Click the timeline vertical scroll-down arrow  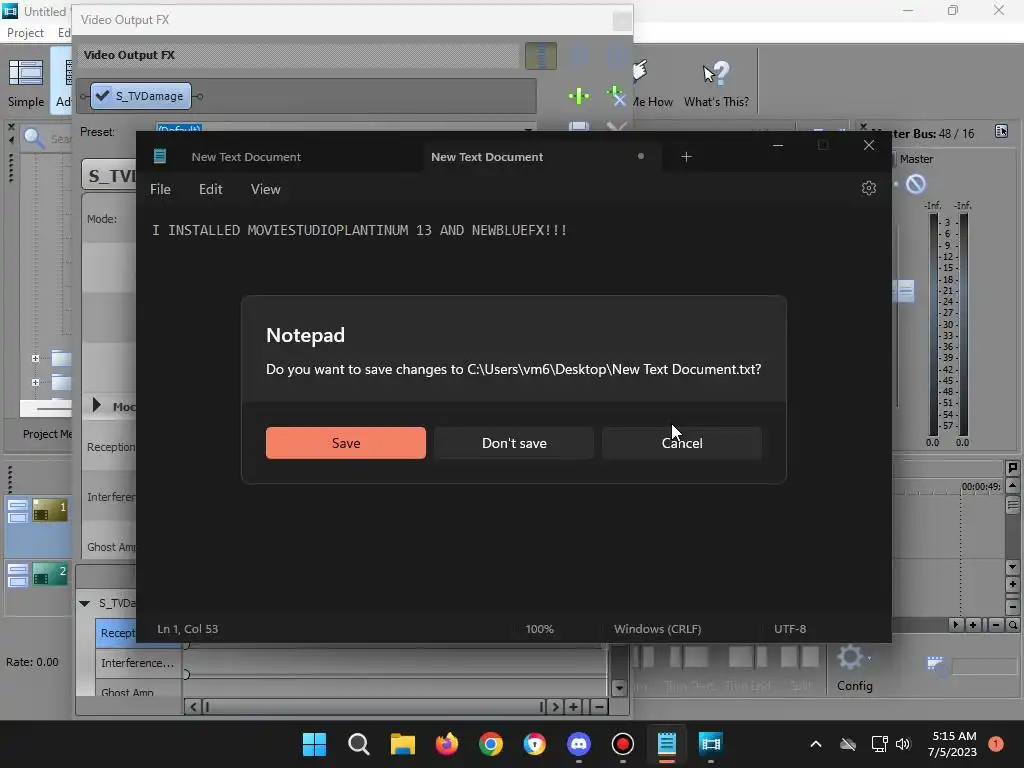(1012, 567)
